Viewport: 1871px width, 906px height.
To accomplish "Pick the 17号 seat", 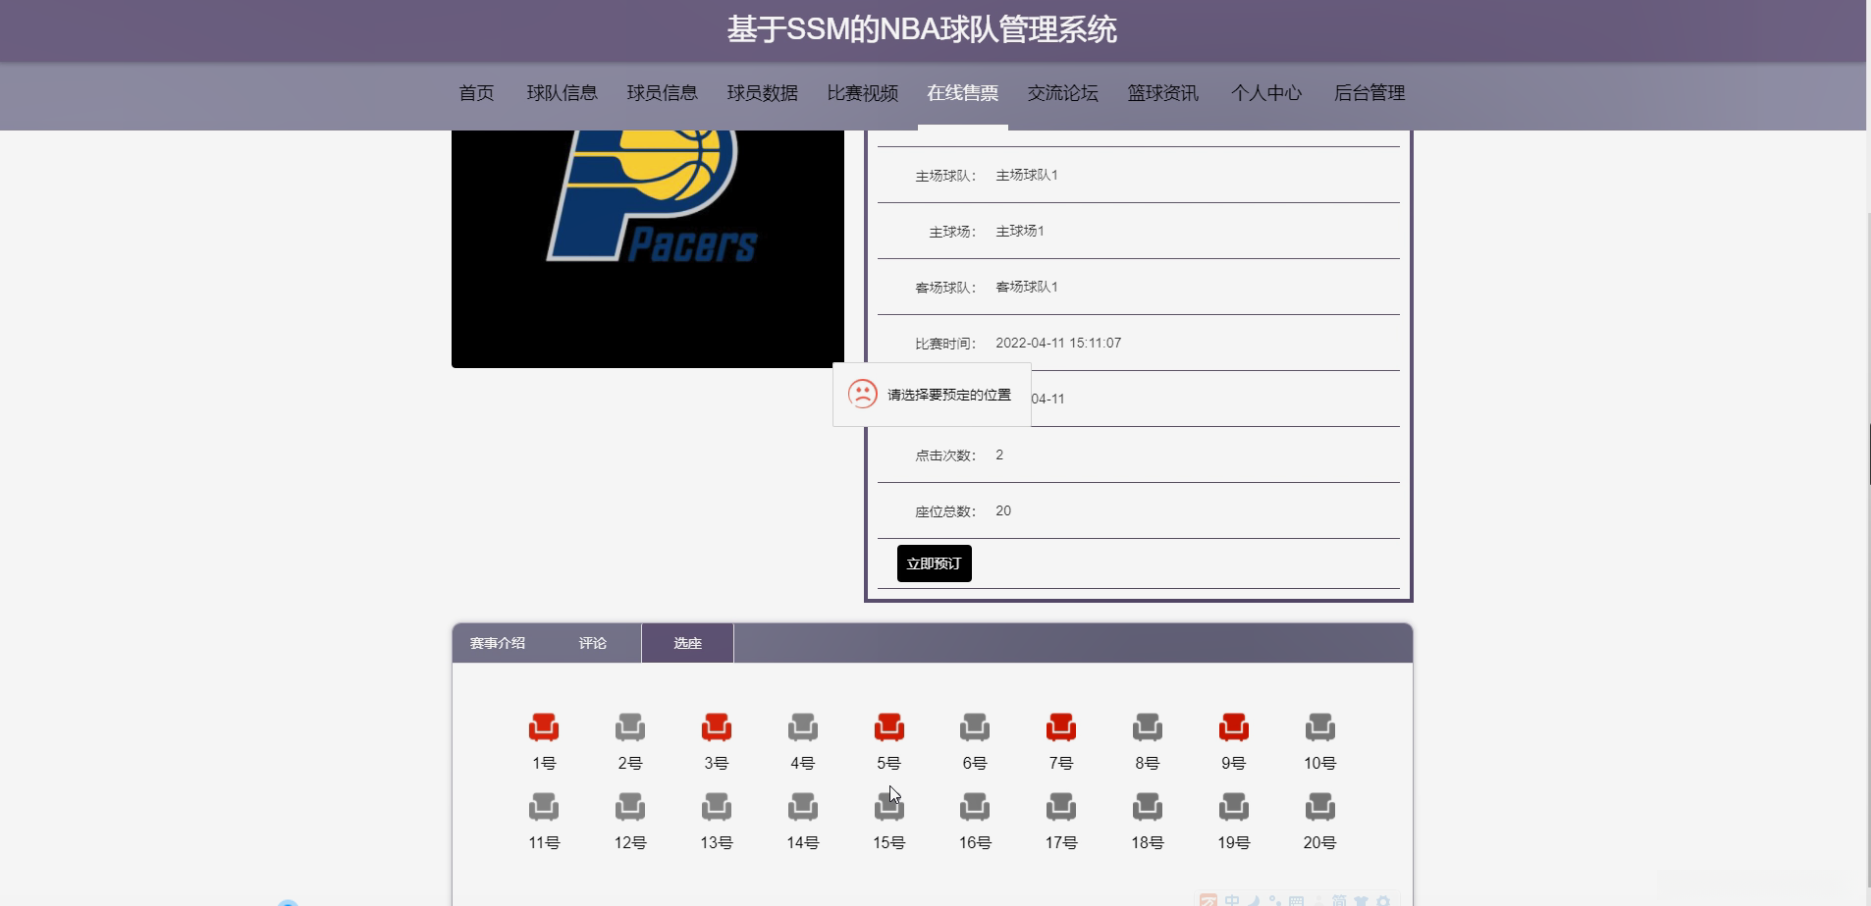I will click(x=1061, y=806).
